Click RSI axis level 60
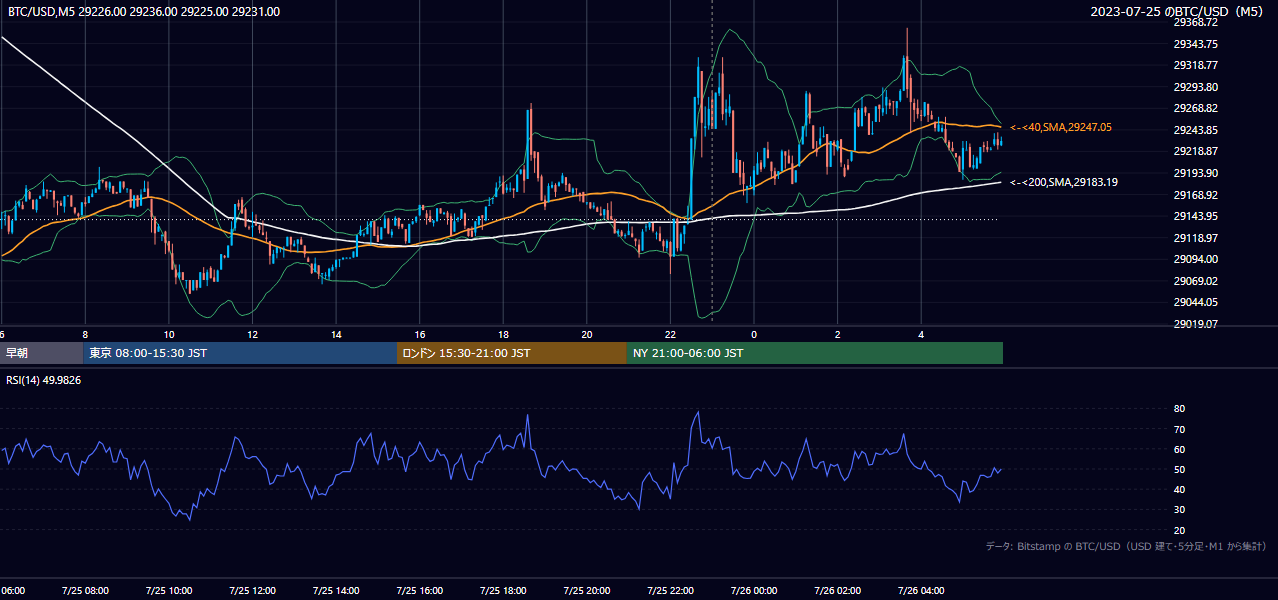1278x600 pixels. tap(1179, 449)
